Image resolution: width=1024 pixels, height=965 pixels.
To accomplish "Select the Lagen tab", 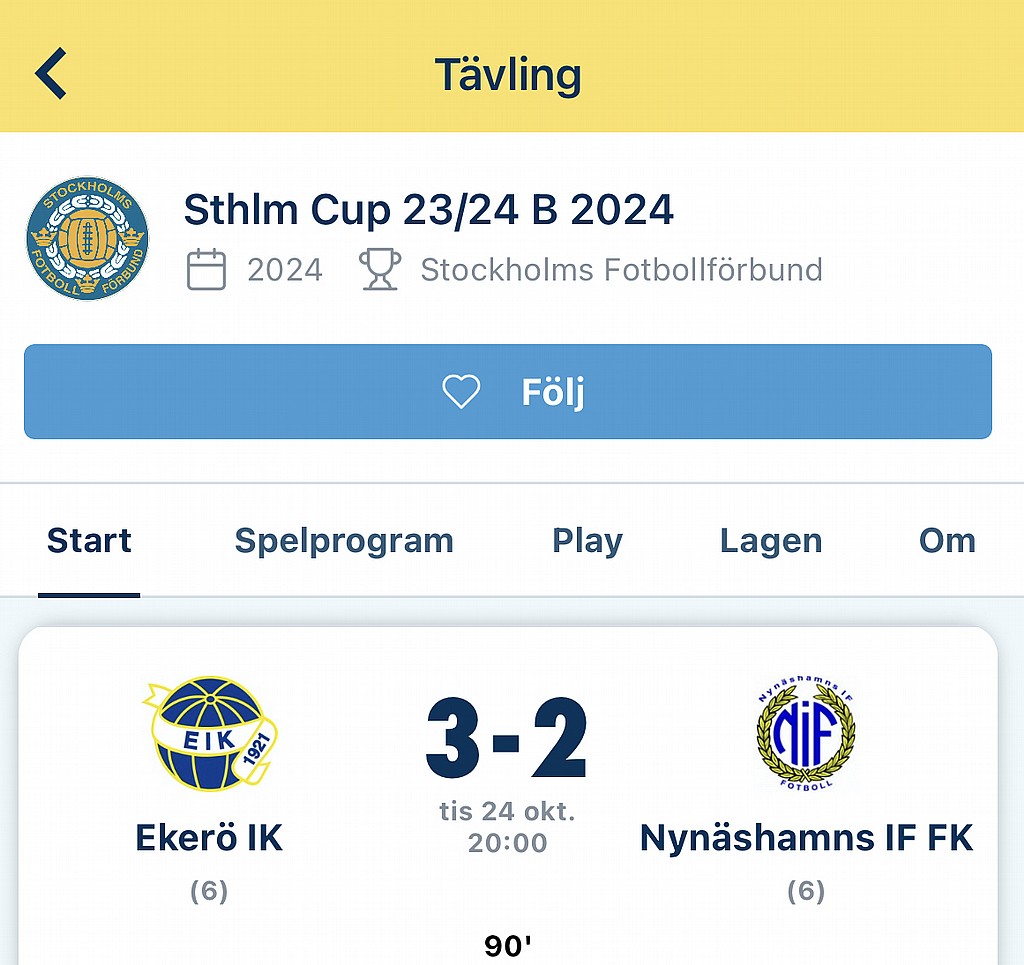I will coord(771,541).
